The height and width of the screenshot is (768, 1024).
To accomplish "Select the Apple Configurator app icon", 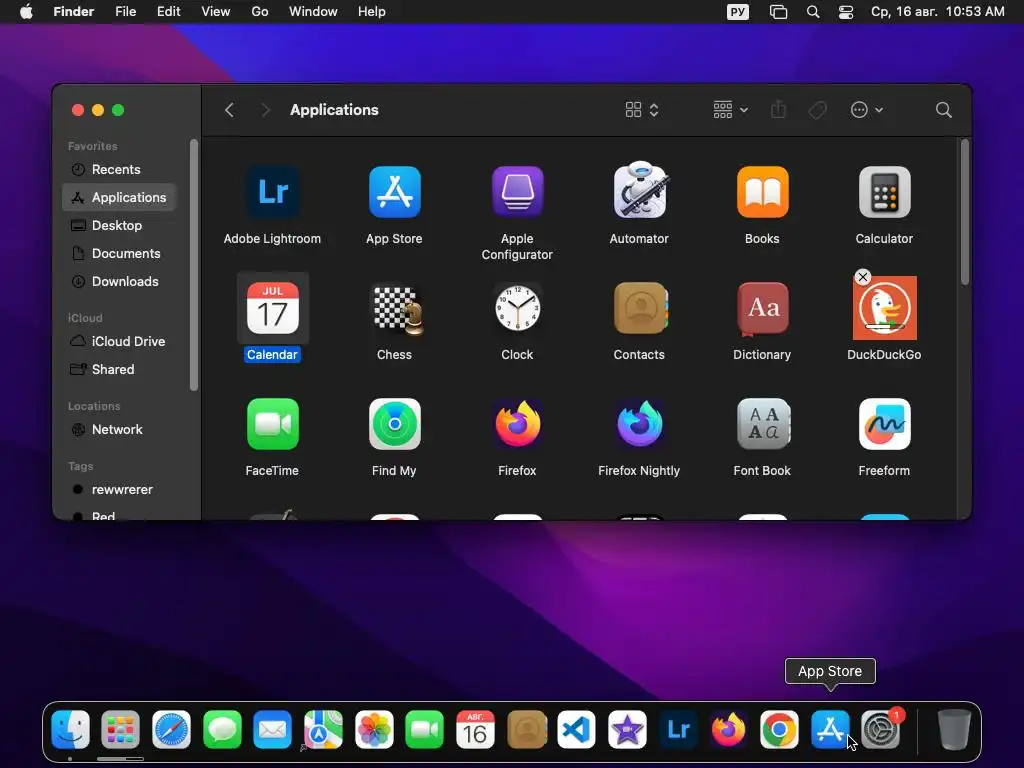I will tap(517, 192).
